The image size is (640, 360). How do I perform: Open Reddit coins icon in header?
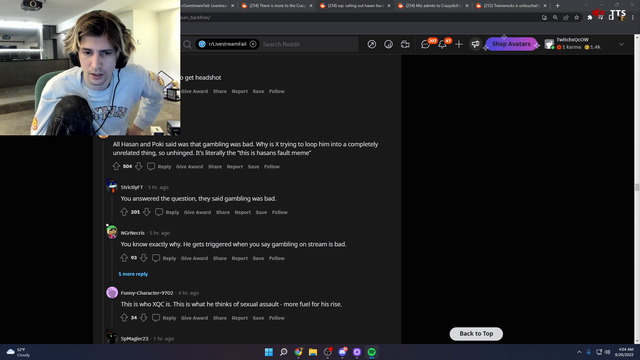(388, 44)
